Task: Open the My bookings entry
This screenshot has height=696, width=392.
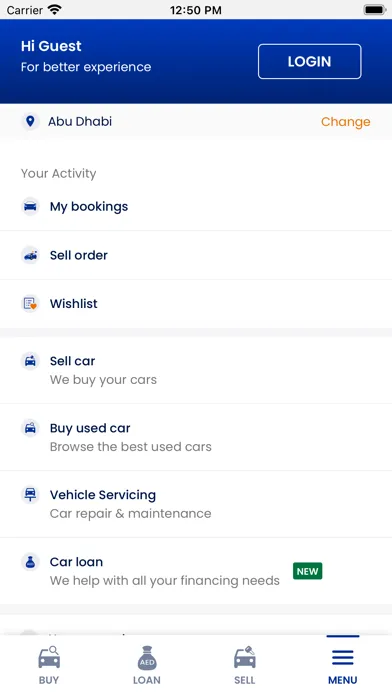Action: [x=196, y=206]
